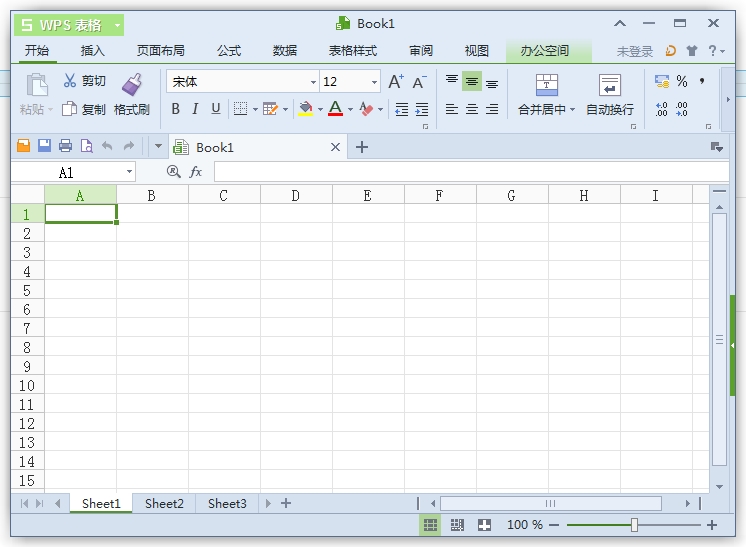Click the WPS 表格 application menu button
The width and height of the screenshot is (746, 547).
[68, 24]
